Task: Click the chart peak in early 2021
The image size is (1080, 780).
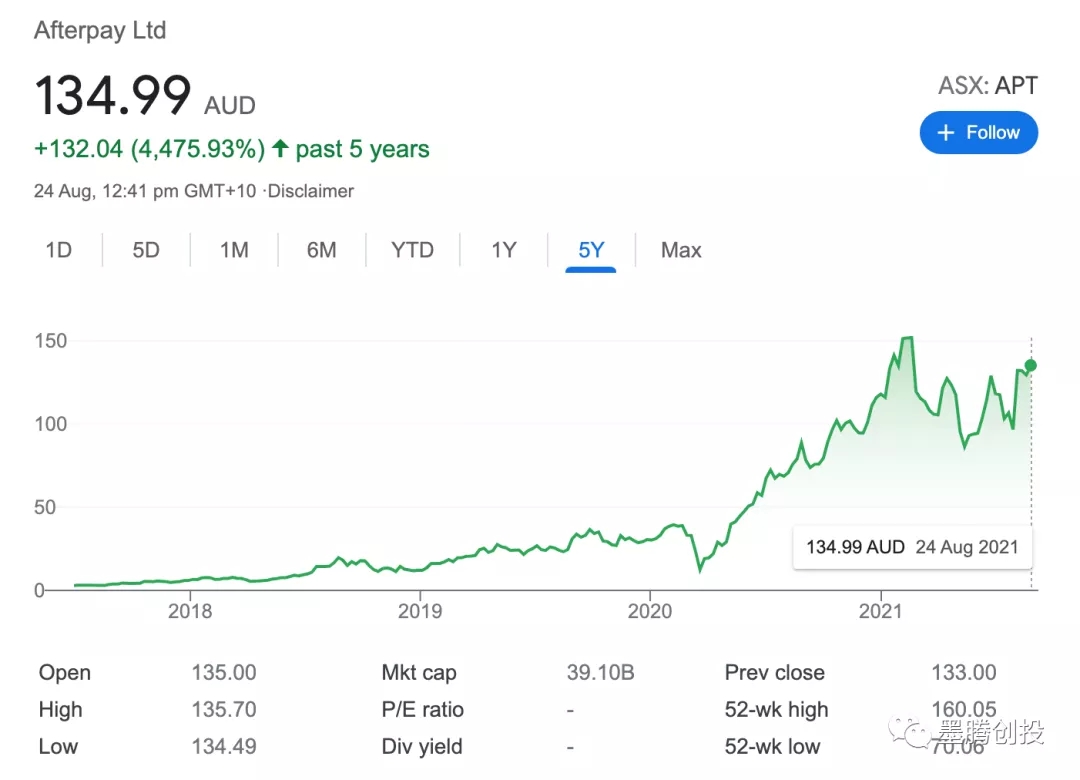Action: [907, 339]
